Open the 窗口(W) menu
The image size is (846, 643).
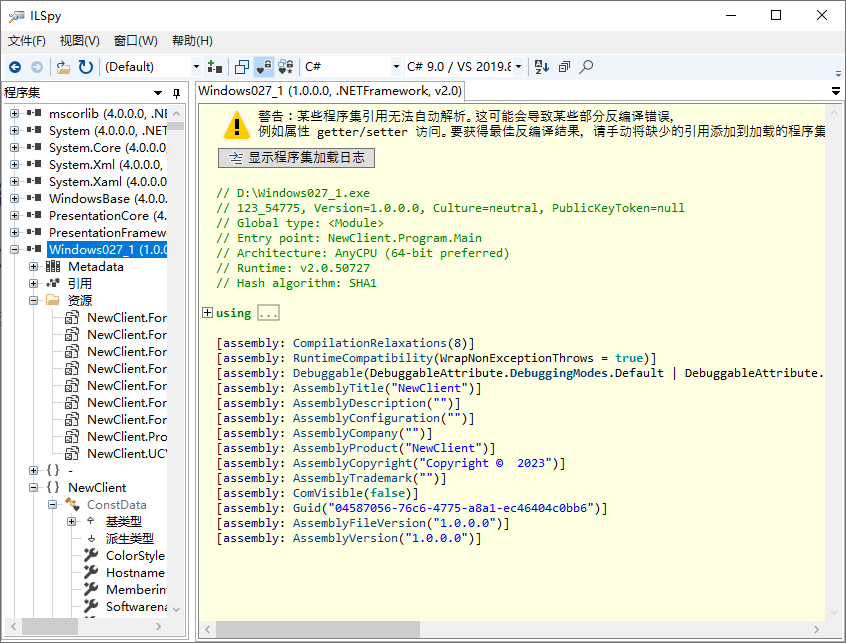pyautogui.click(x=135, y=41)
